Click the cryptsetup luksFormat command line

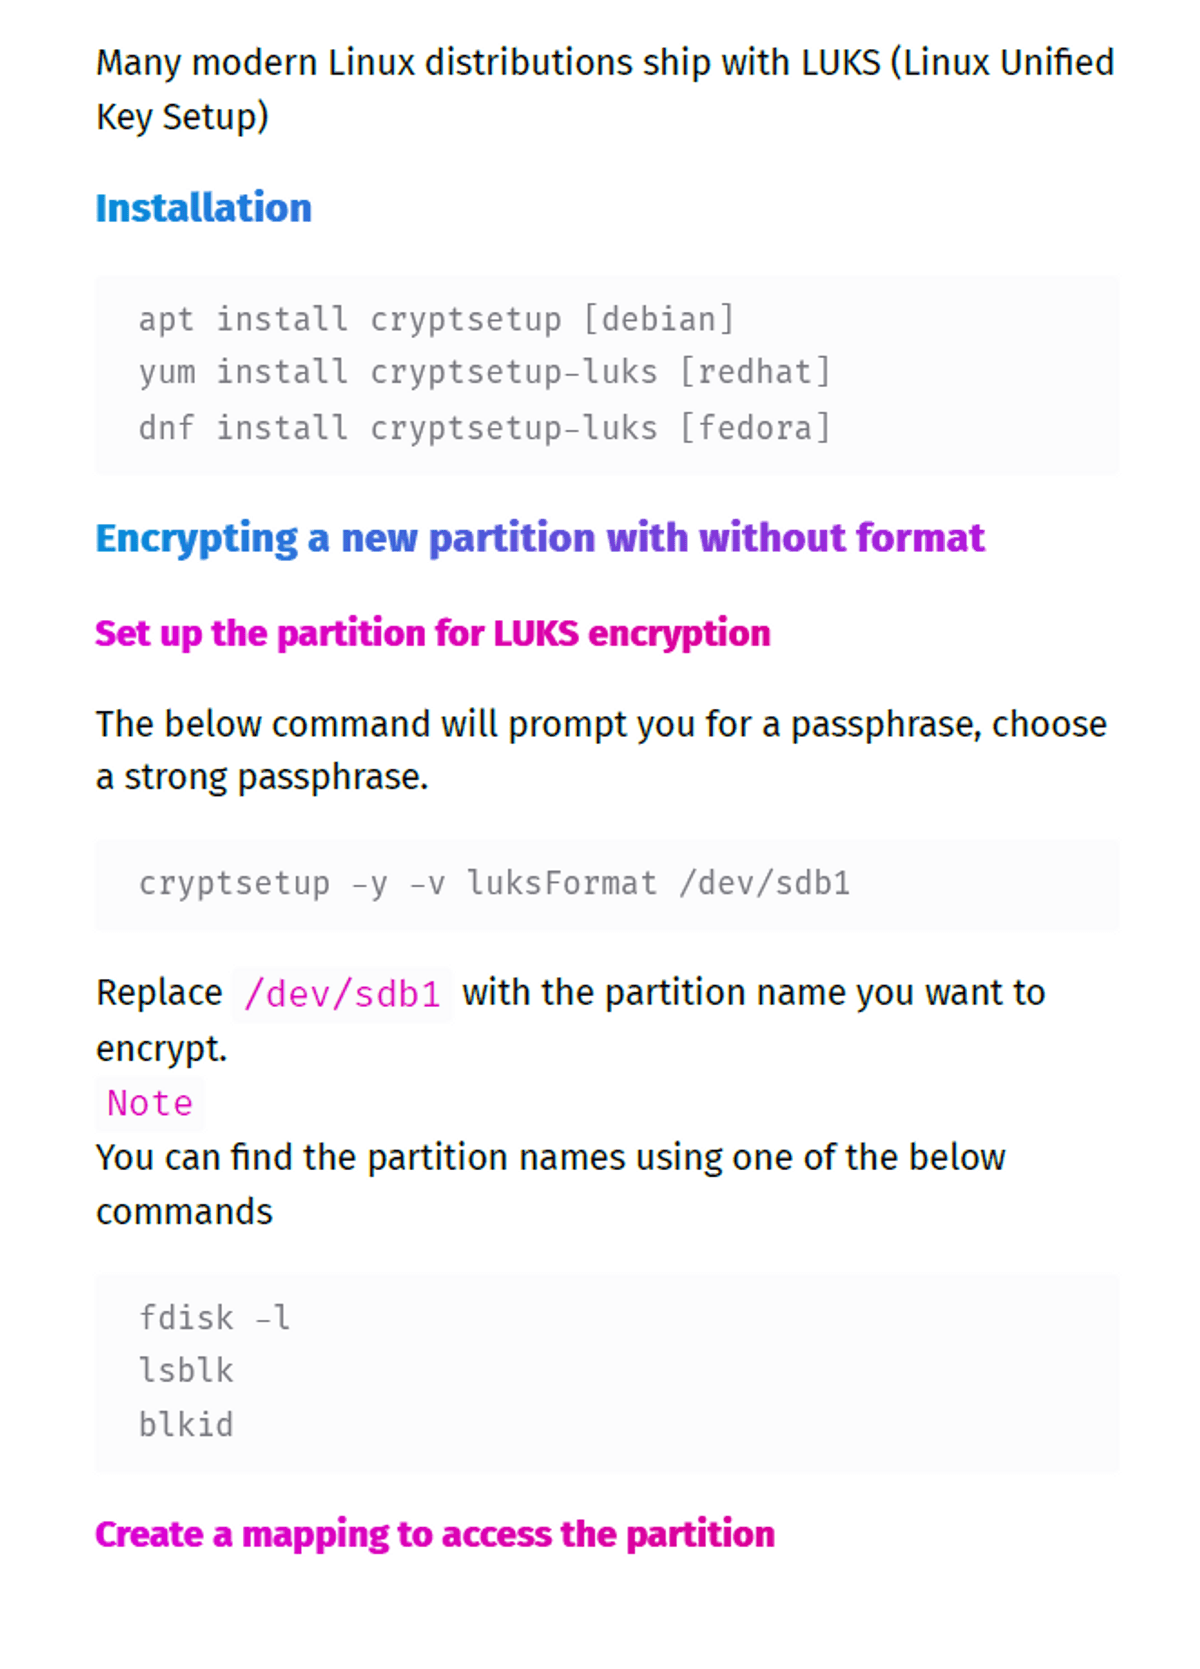coord(494,883)
